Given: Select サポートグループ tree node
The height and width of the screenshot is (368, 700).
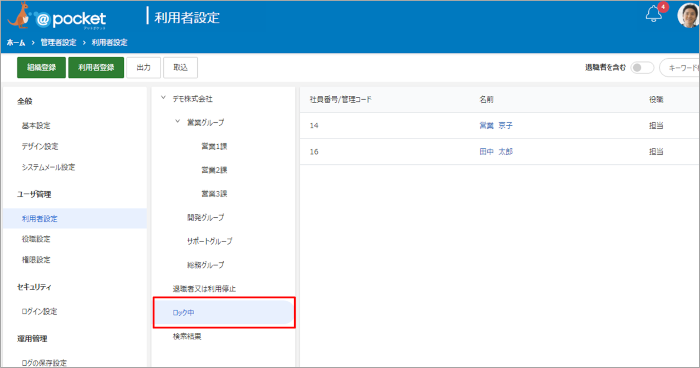Looking at the screenshot, I should click(209, 241).
